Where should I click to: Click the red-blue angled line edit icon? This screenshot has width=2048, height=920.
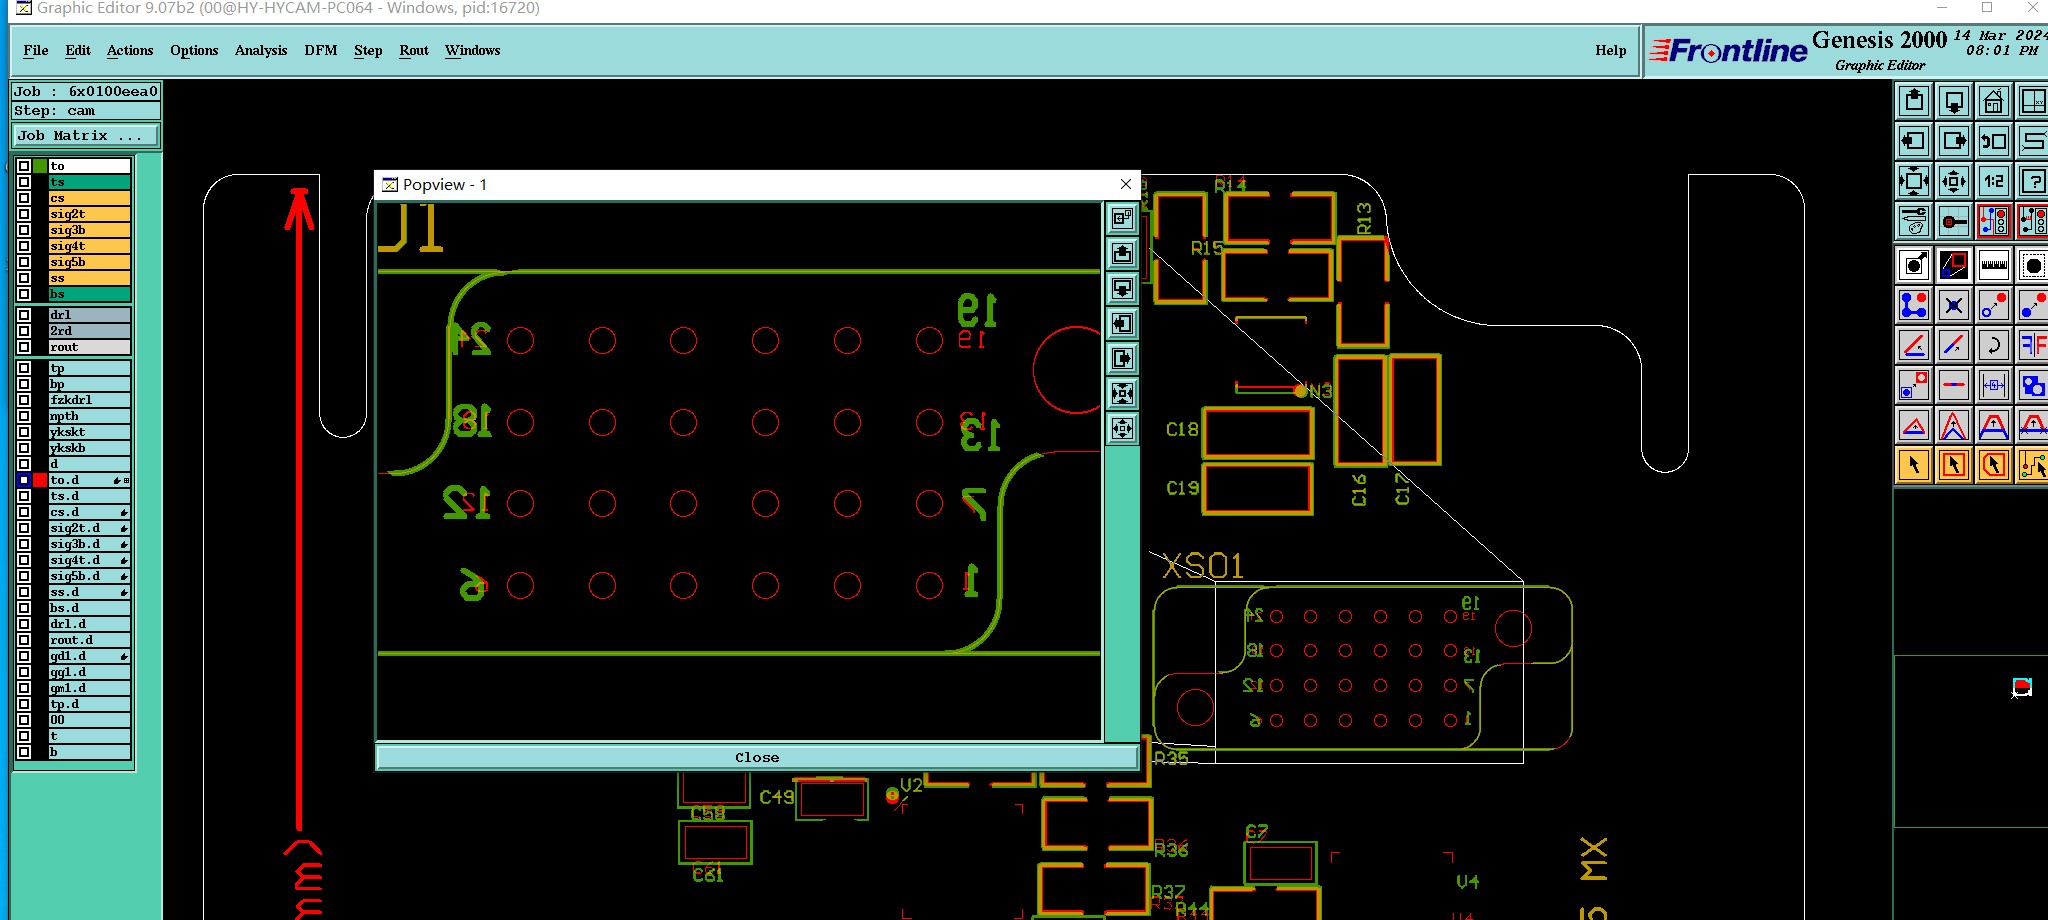click(1914, 345)
